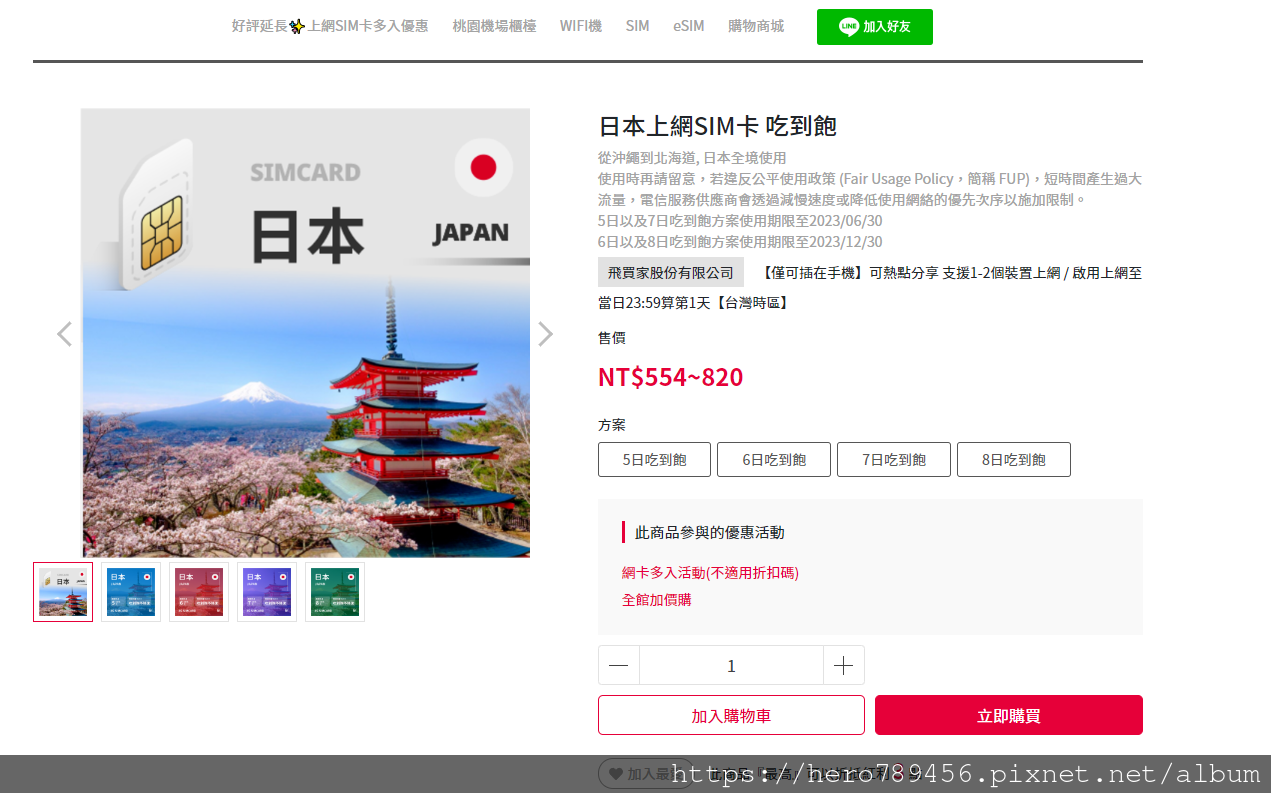
Task: Click the line ending 使用期限至2023/06/30
Action: (740, 221)
